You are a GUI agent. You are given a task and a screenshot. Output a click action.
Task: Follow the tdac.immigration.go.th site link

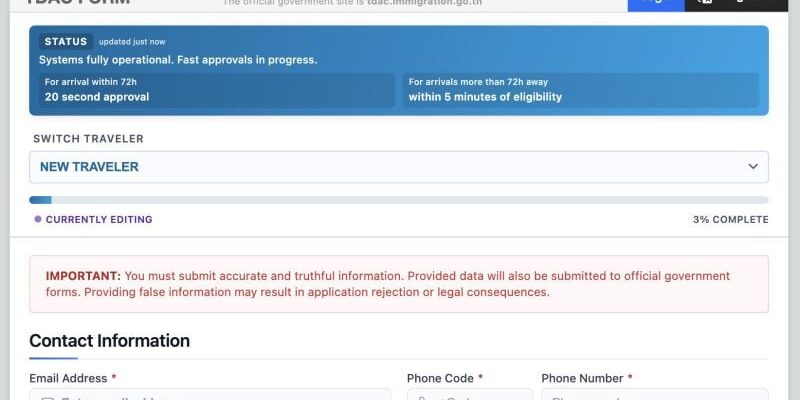point(424,3)
